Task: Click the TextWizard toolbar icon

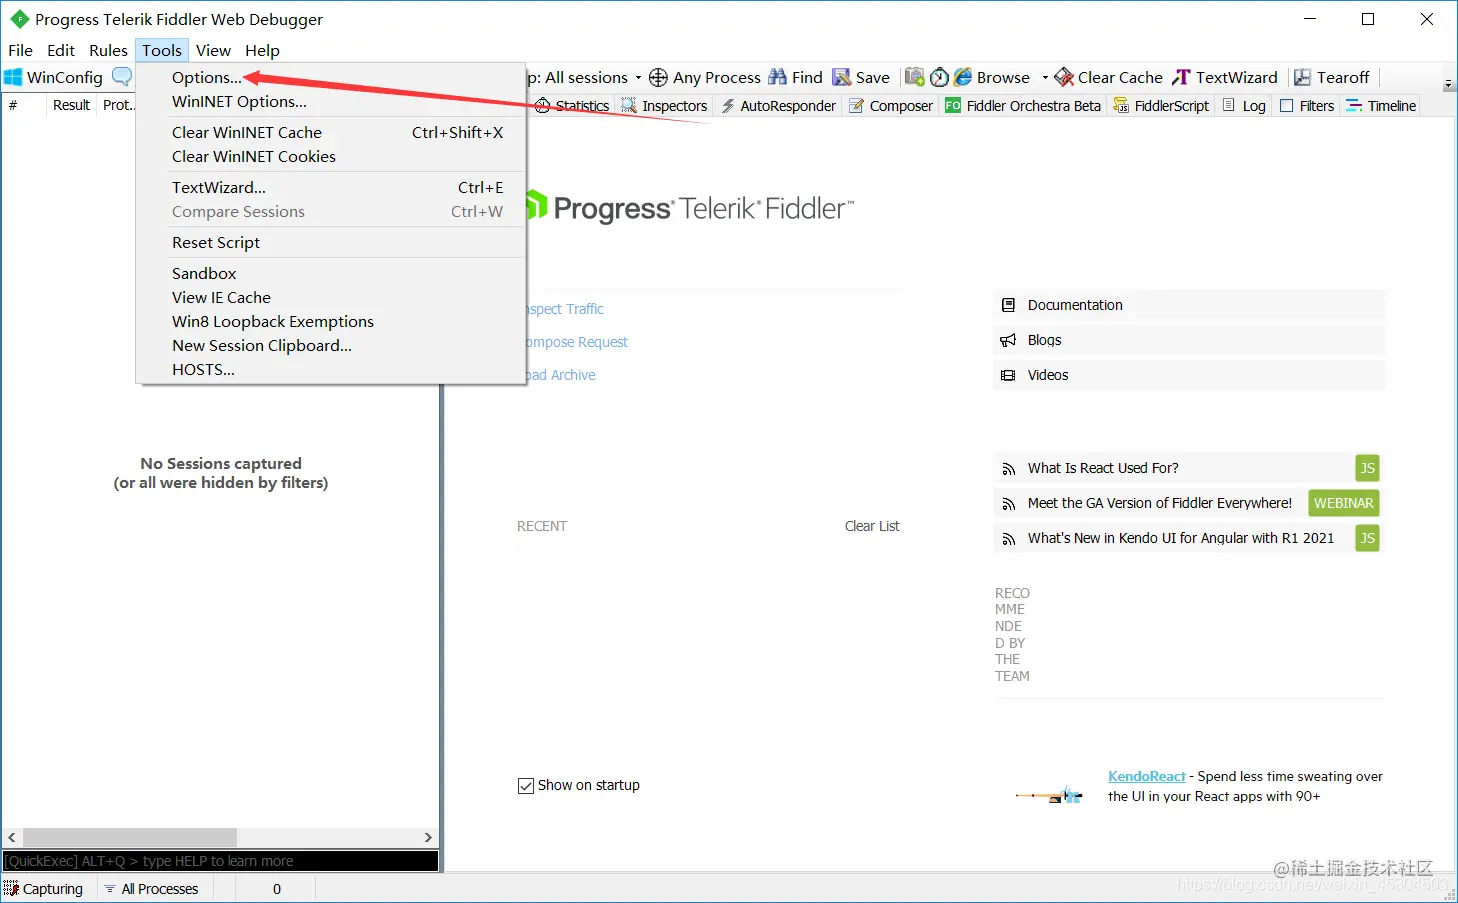Action: tap(1181, 77)
